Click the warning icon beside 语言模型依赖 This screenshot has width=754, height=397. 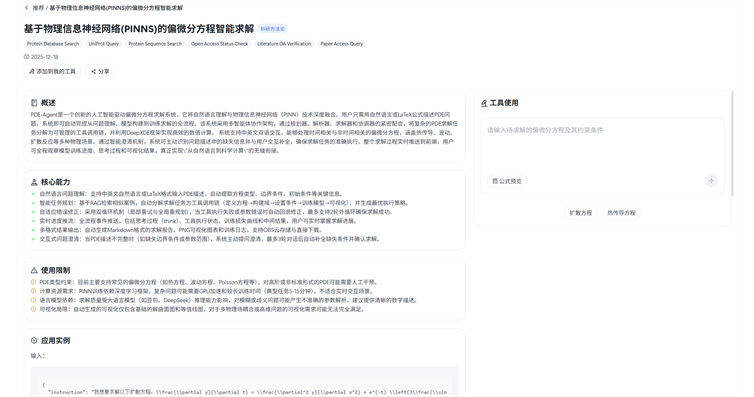(x=34, y=300)
